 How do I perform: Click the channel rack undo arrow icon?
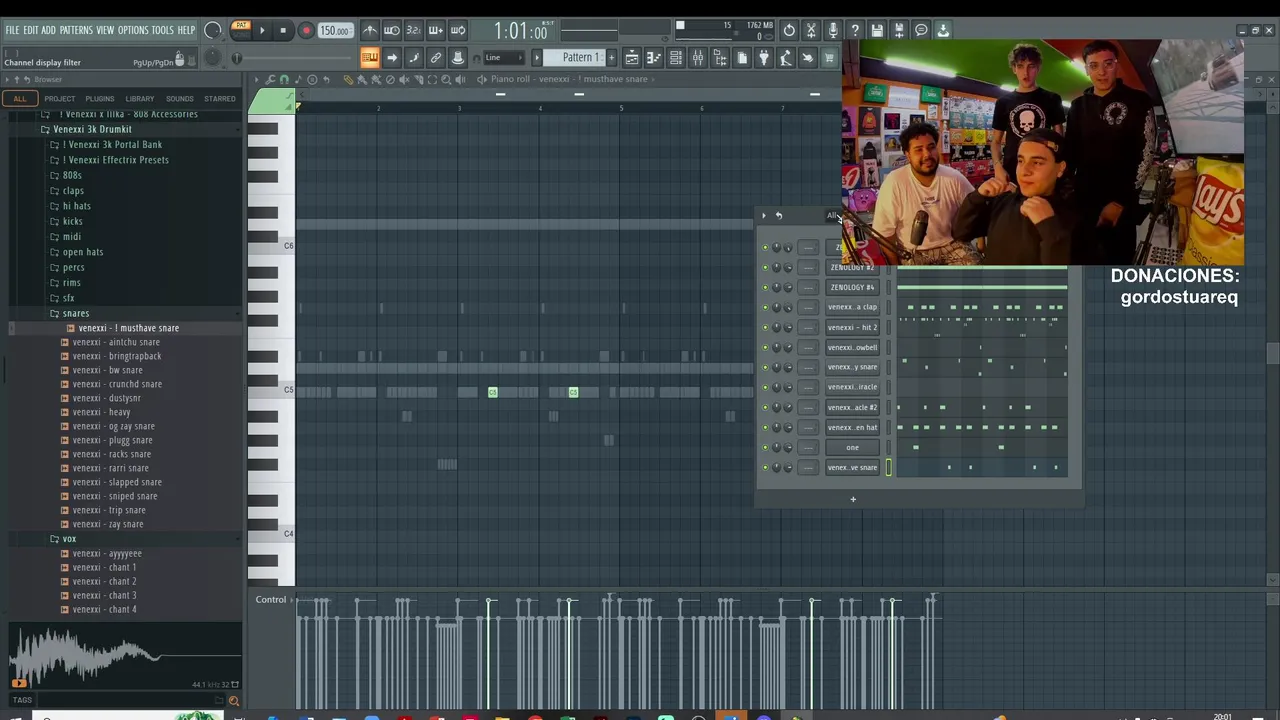[779, 215]
